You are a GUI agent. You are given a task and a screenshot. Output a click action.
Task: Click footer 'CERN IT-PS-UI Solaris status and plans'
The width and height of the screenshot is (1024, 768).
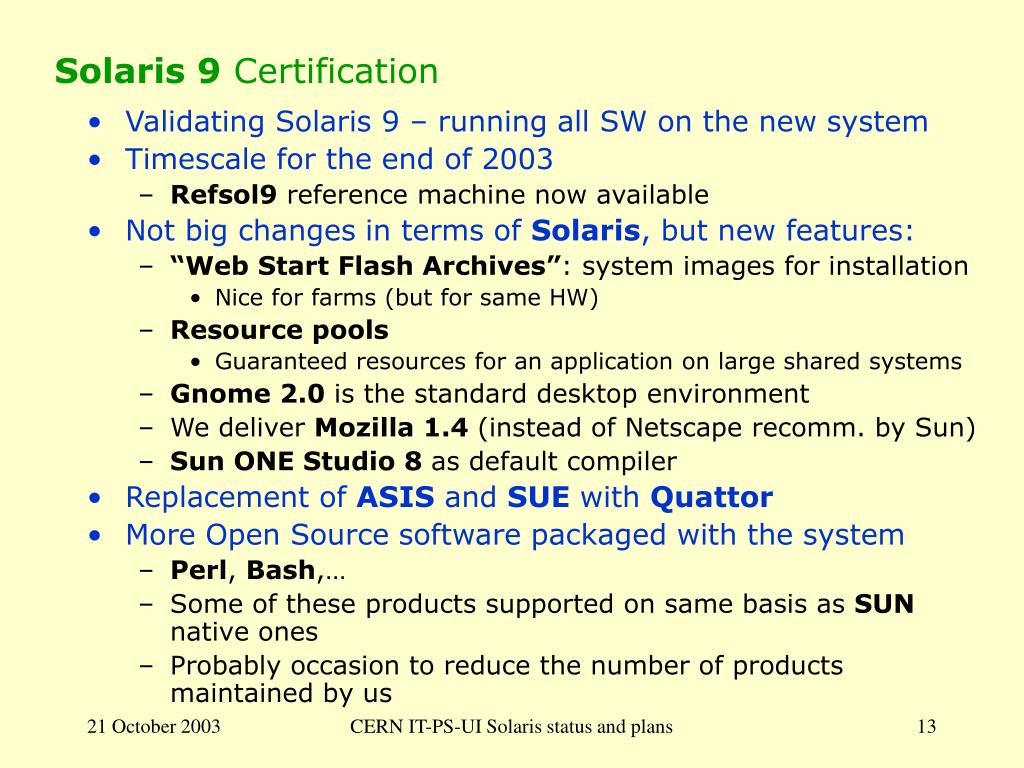coord(511,727)
